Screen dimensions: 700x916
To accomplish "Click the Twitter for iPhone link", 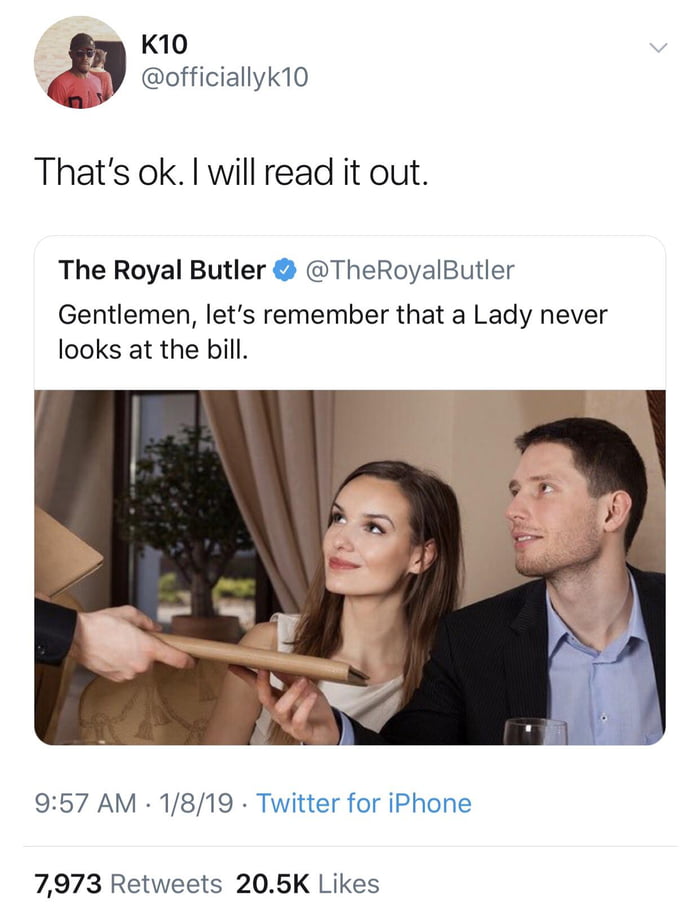I will 363,803.
